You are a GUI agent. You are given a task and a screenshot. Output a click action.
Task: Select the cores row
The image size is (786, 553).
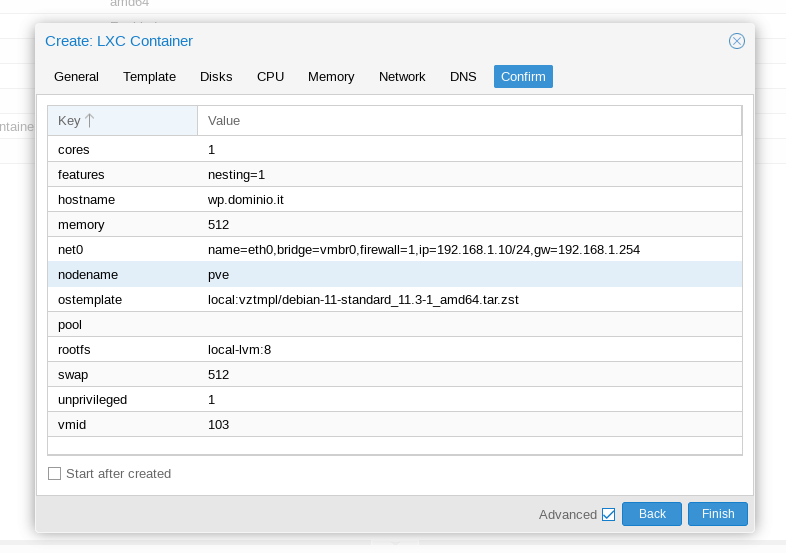click(x=395, y=149)
